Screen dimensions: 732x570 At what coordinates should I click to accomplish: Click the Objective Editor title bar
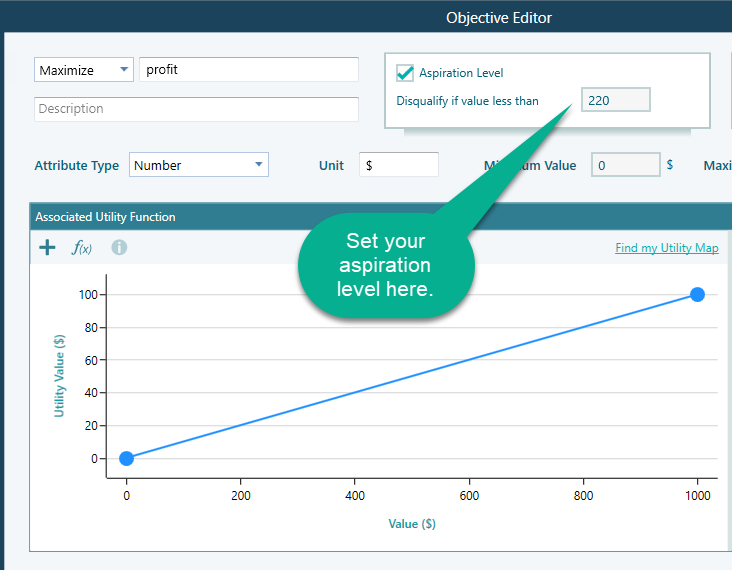coord(498,17)
